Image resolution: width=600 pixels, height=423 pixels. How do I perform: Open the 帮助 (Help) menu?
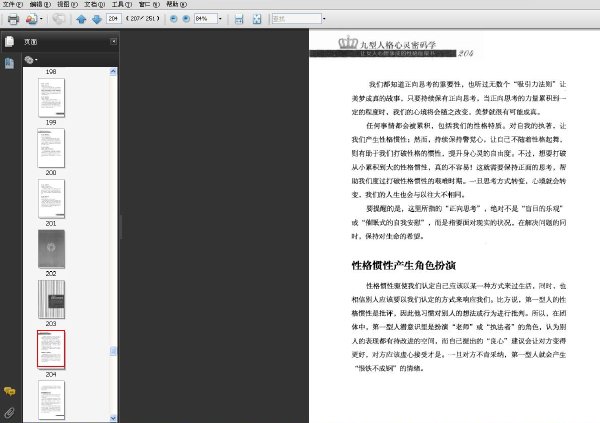click(176, 4)
